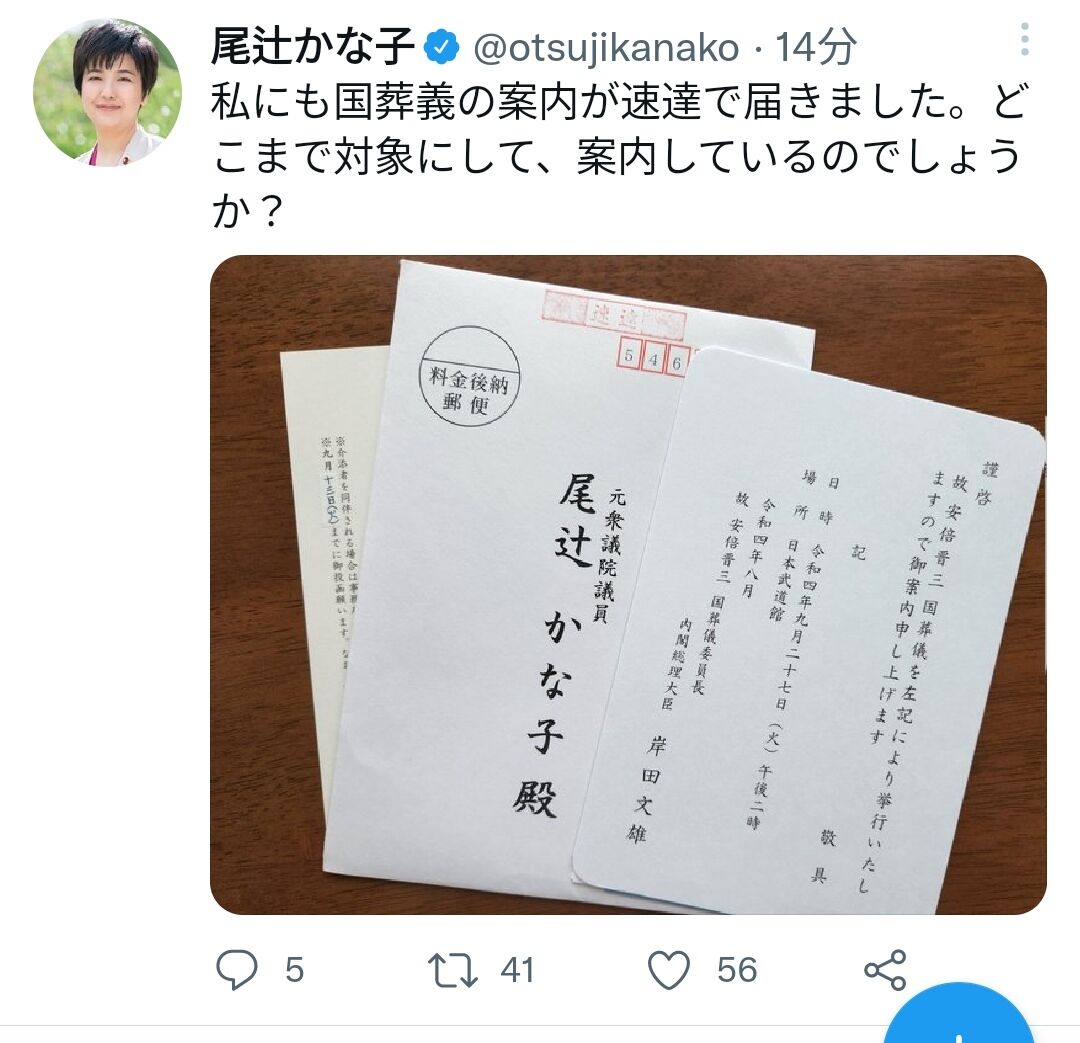
Task: Open the share tweet icon
Action: [x=885, y=970]
